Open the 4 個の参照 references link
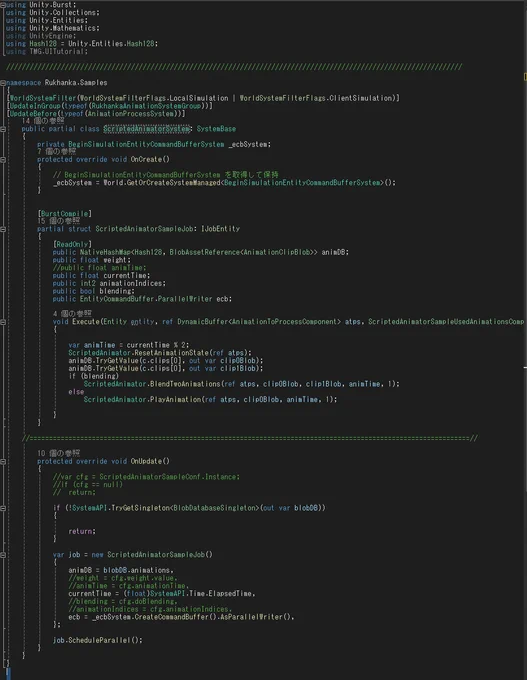This screenshot has height=680, width=527. [72, 314]
